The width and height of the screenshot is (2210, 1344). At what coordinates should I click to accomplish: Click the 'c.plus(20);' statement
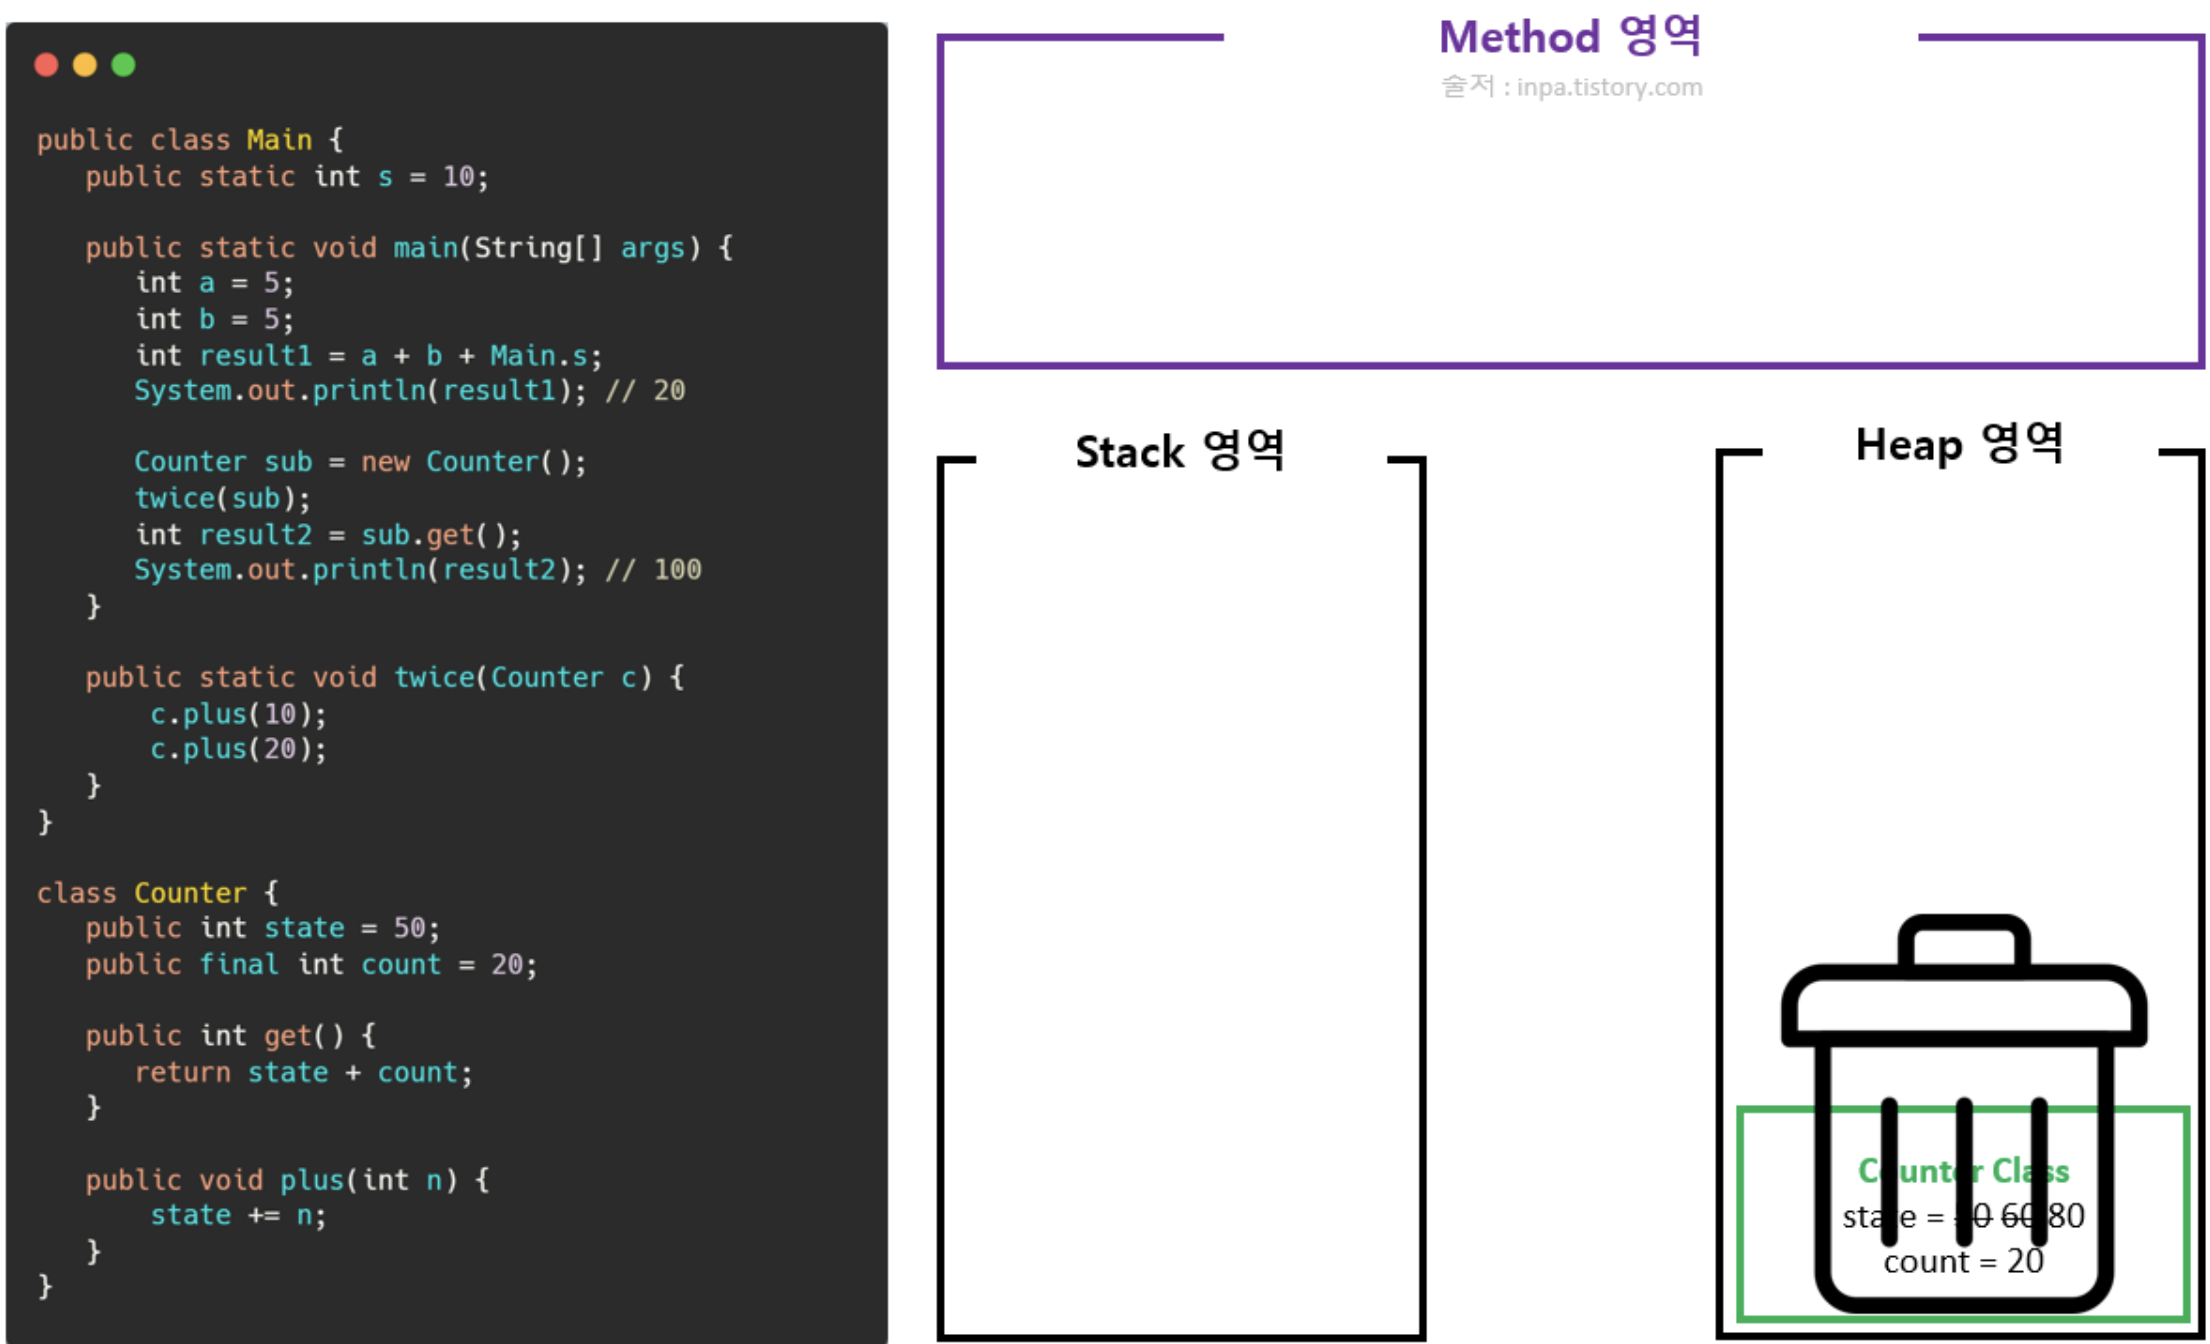238,749
